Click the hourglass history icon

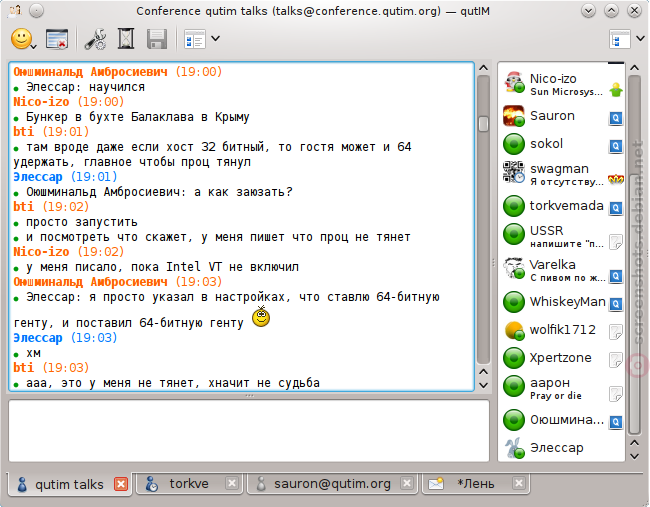point(126,39)
